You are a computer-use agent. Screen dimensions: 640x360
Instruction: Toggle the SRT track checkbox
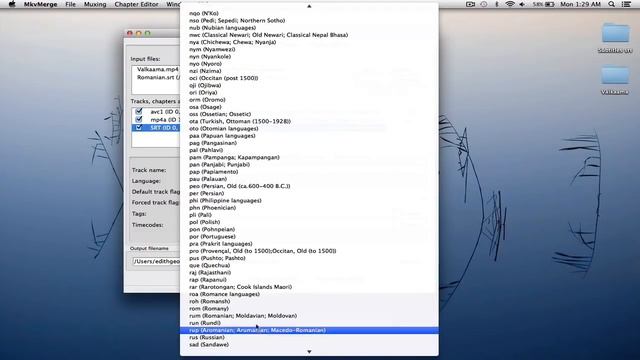(139, 127)
